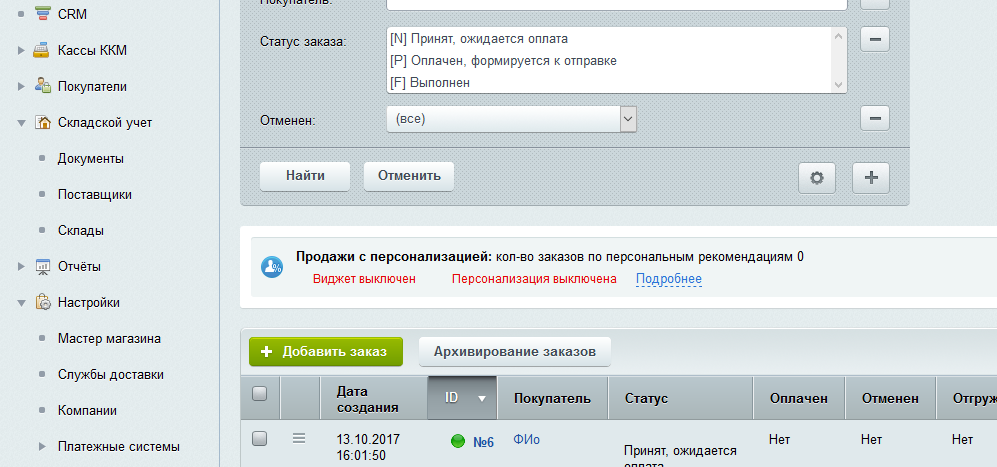Click the Покупатели users icon

43,86
